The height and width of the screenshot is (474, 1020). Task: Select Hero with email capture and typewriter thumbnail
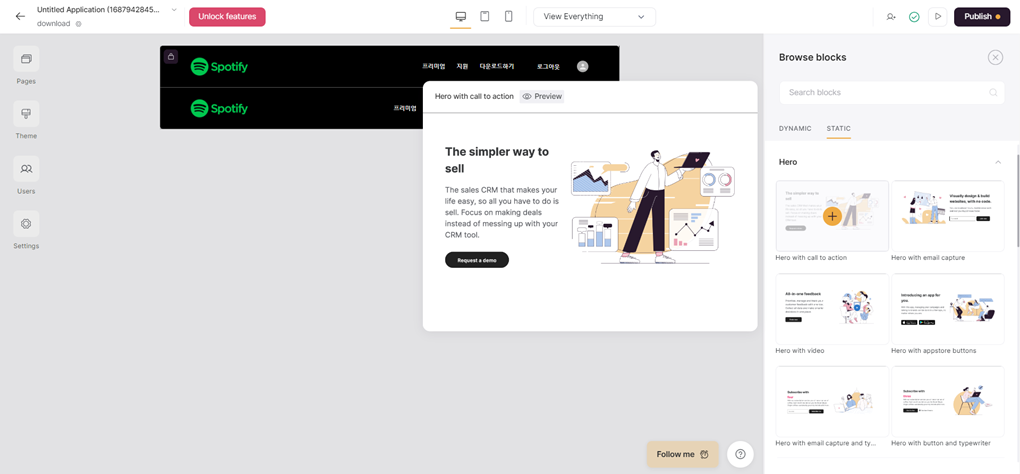pos(833,401)
